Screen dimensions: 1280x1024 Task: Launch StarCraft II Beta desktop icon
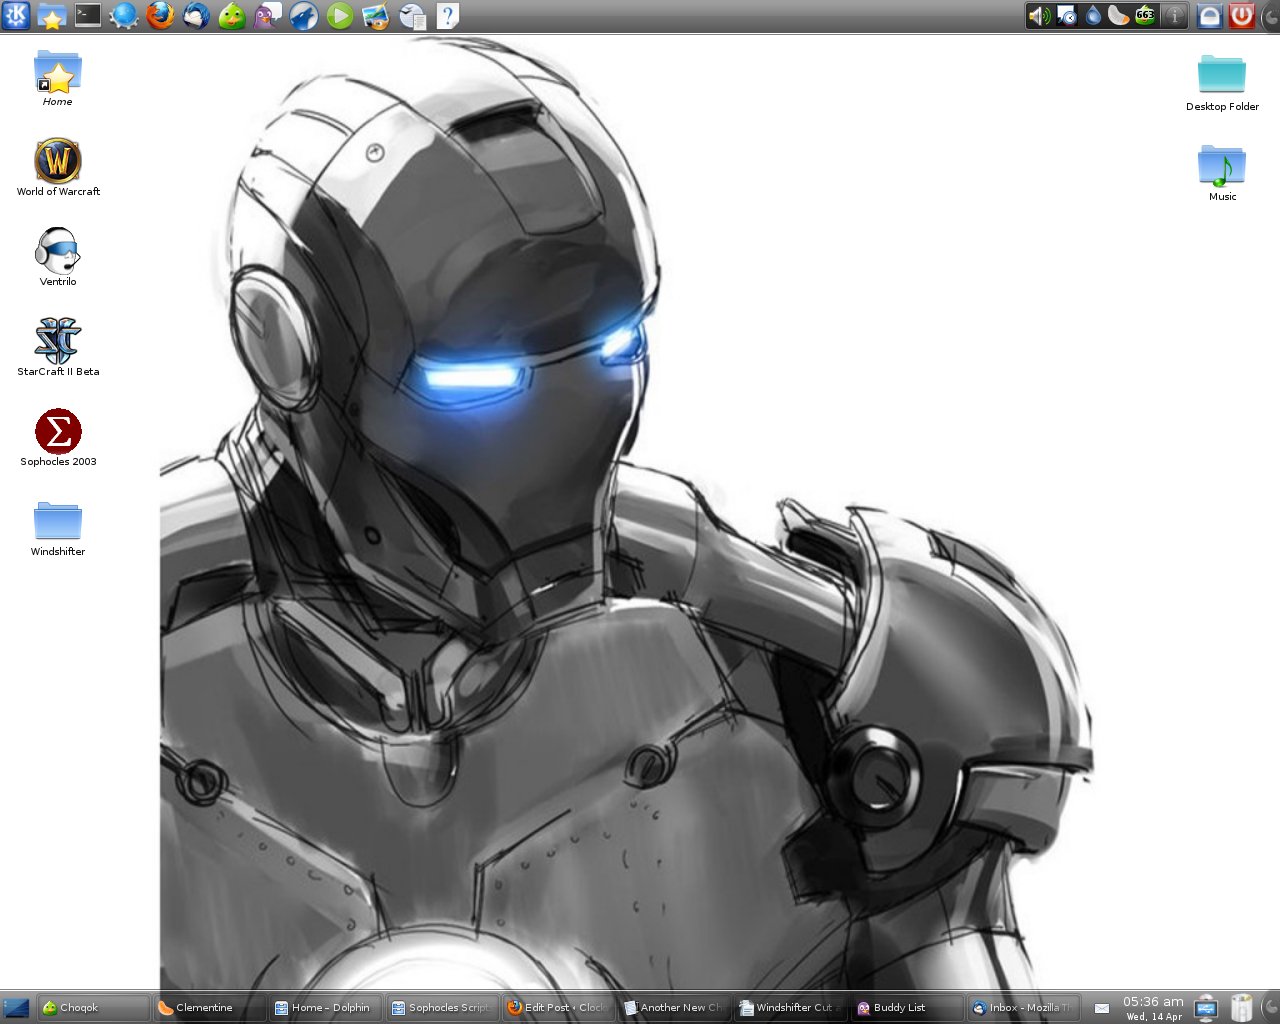tap(58, 347)
